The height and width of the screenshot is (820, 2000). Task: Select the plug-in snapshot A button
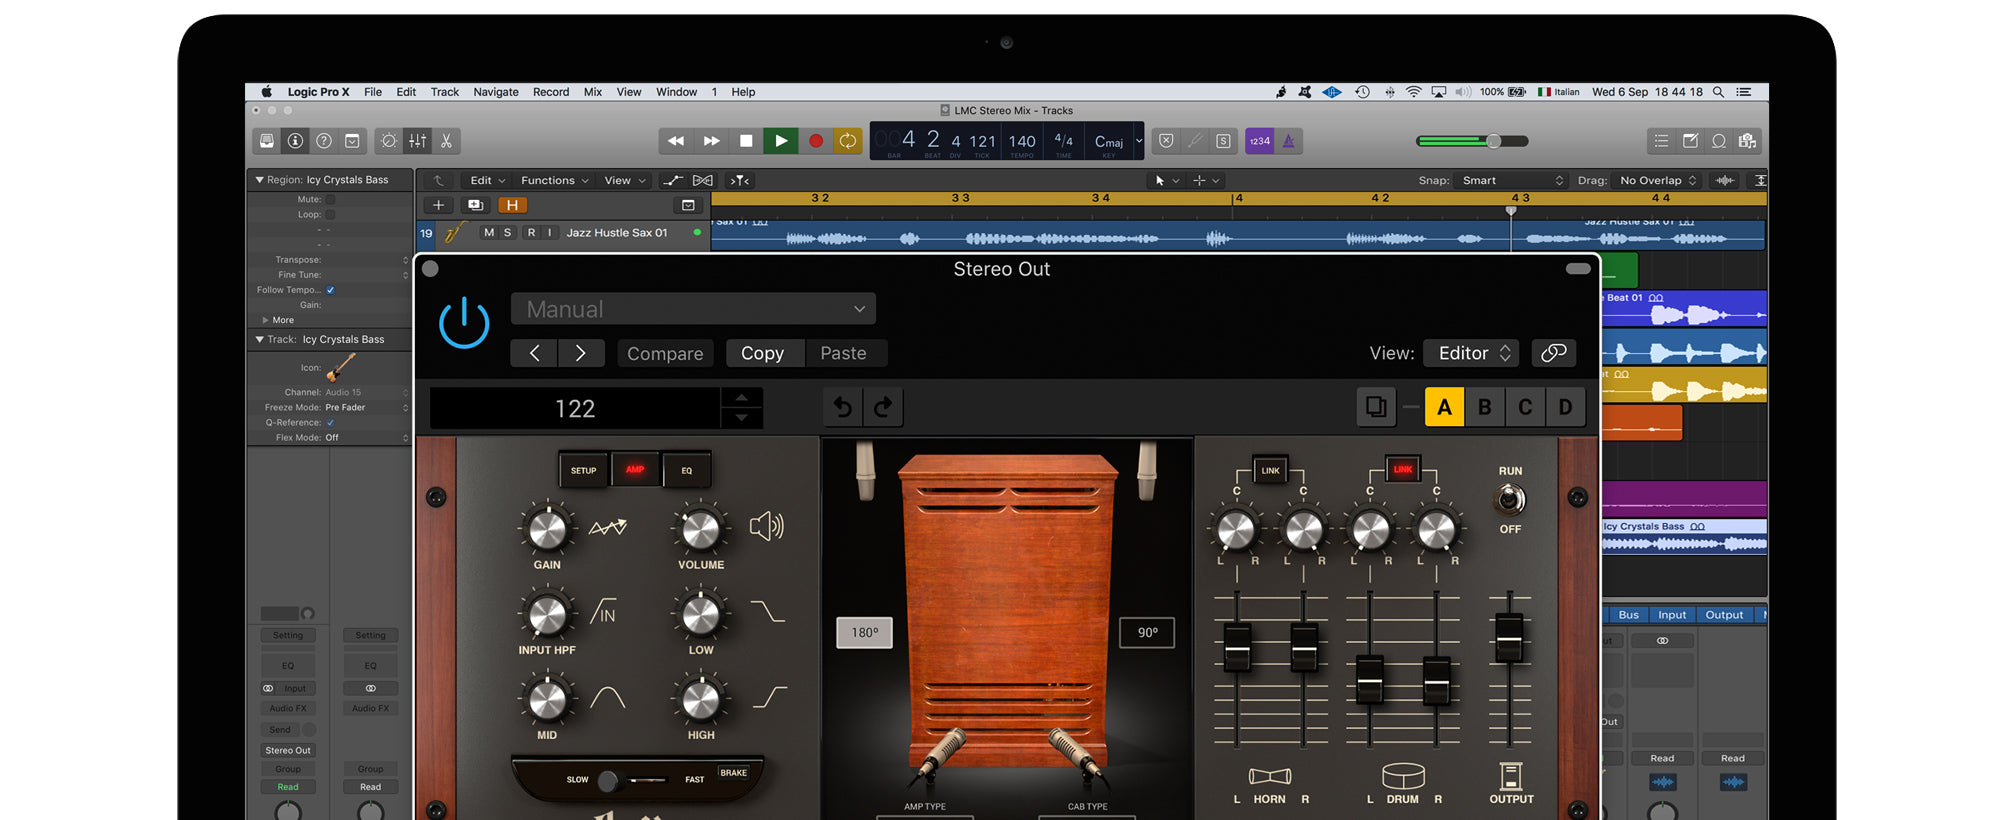pyautogui.click(x=1444, y=407)
